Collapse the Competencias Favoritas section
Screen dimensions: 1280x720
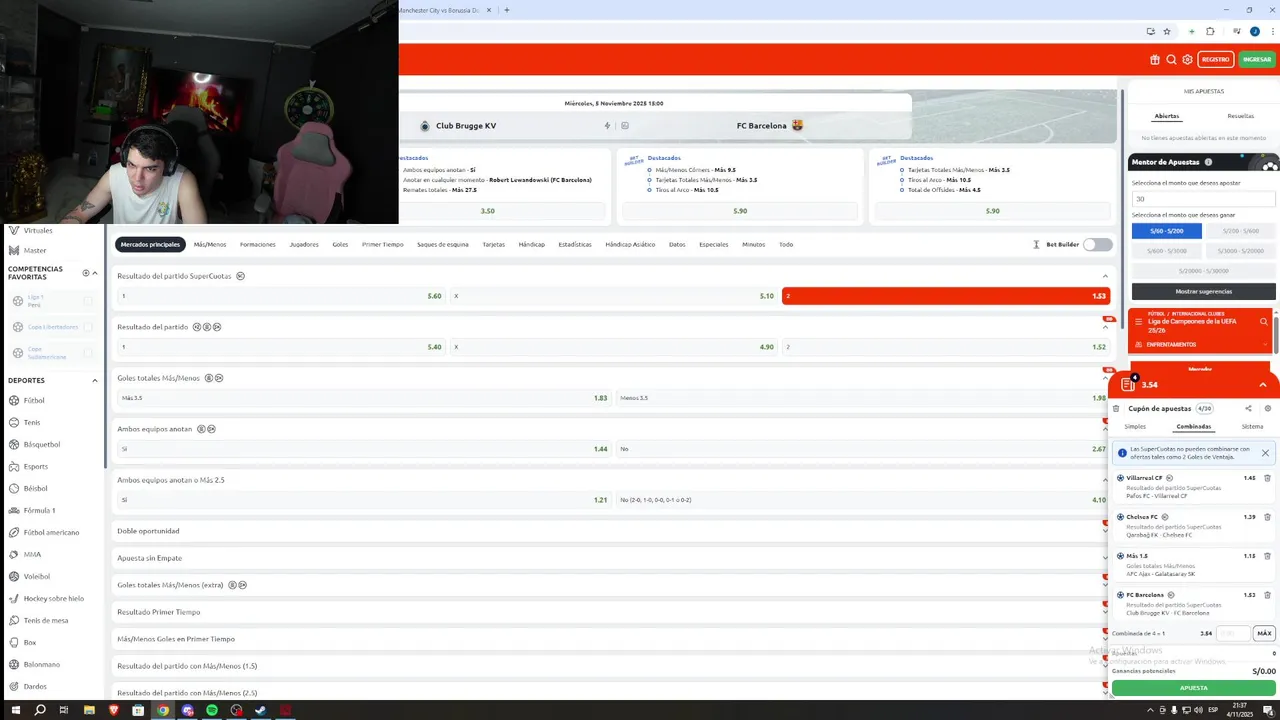(x=95, y=273)
